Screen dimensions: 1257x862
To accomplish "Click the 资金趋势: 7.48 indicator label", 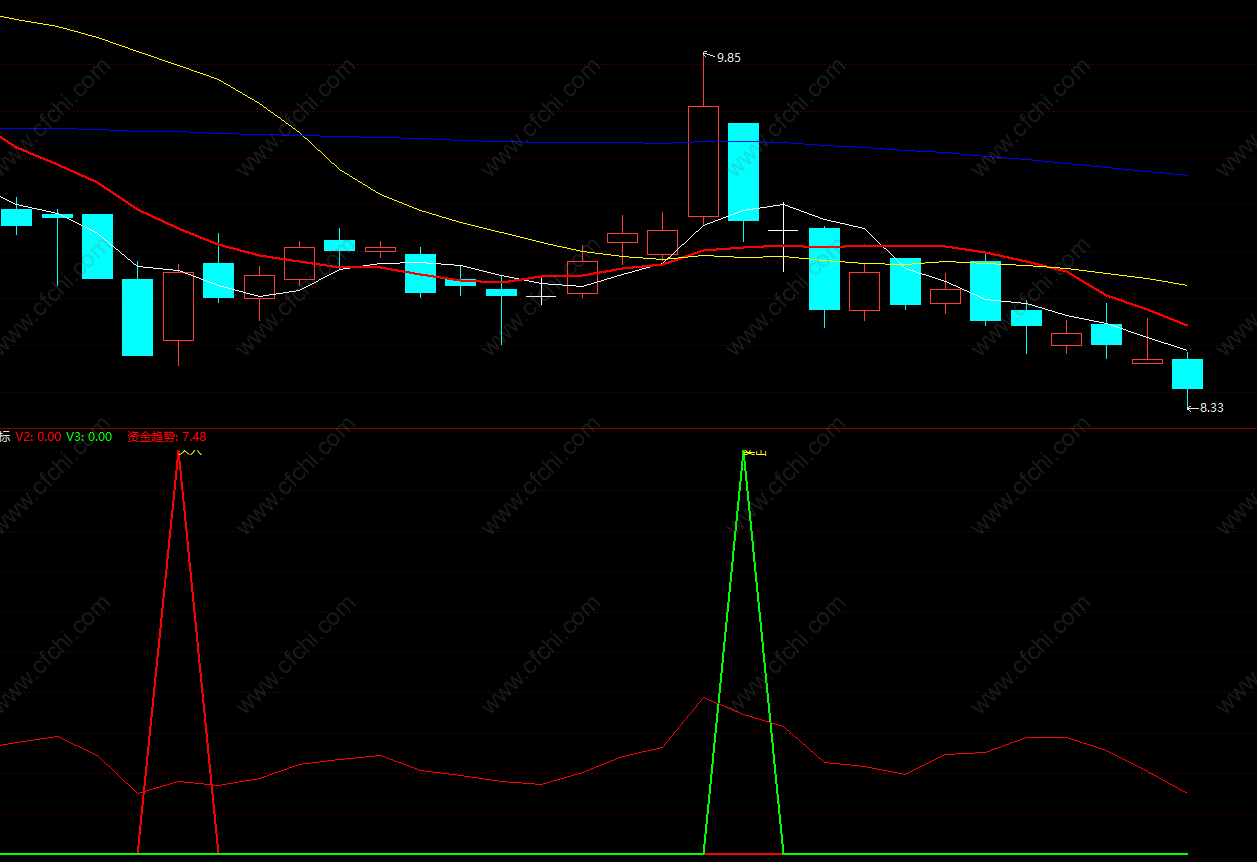I will pyautogui.click(x=167, y=436).
